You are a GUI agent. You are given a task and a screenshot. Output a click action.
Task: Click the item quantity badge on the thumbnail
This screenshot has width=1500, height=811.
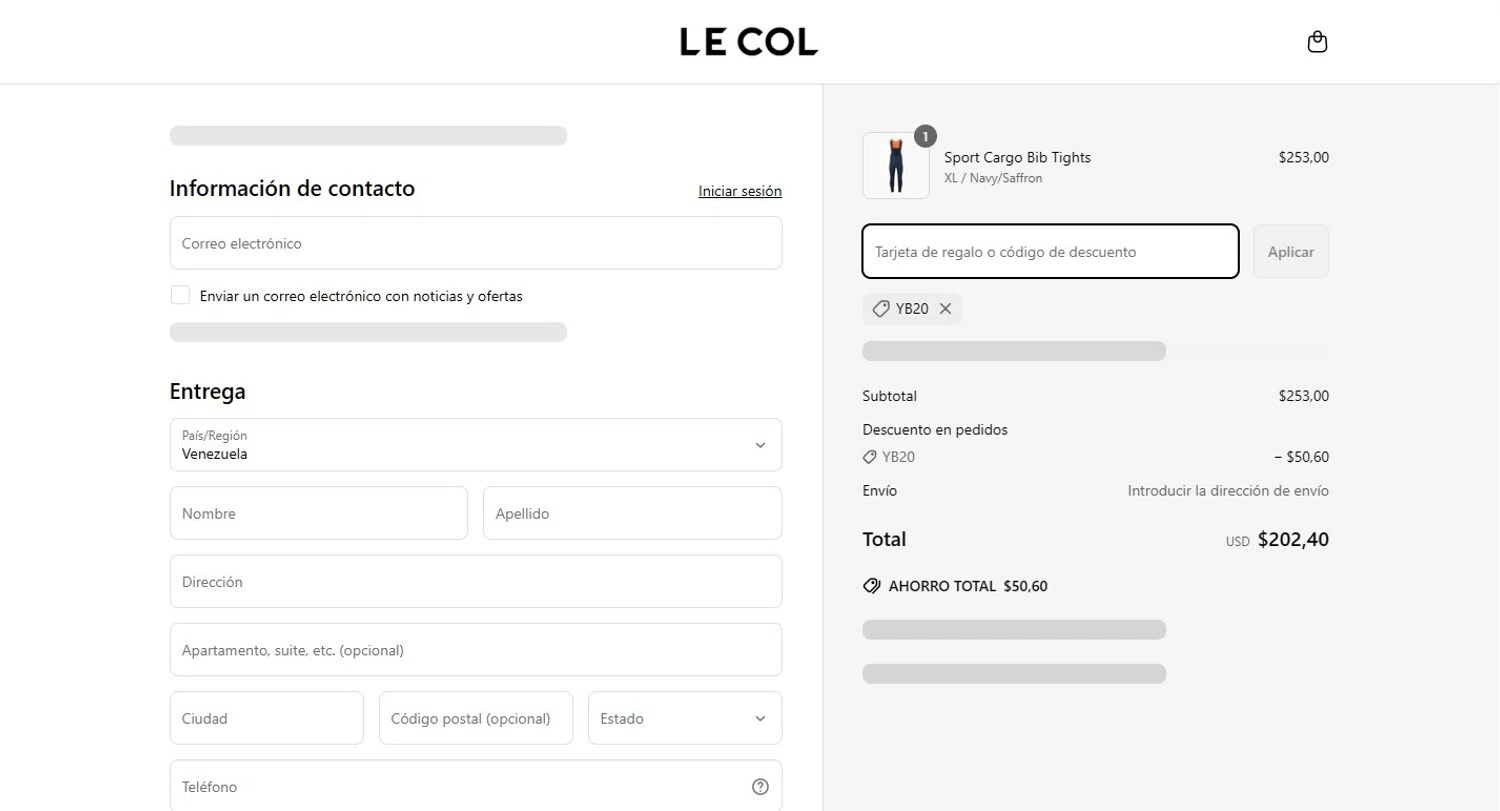coord(925,136)
